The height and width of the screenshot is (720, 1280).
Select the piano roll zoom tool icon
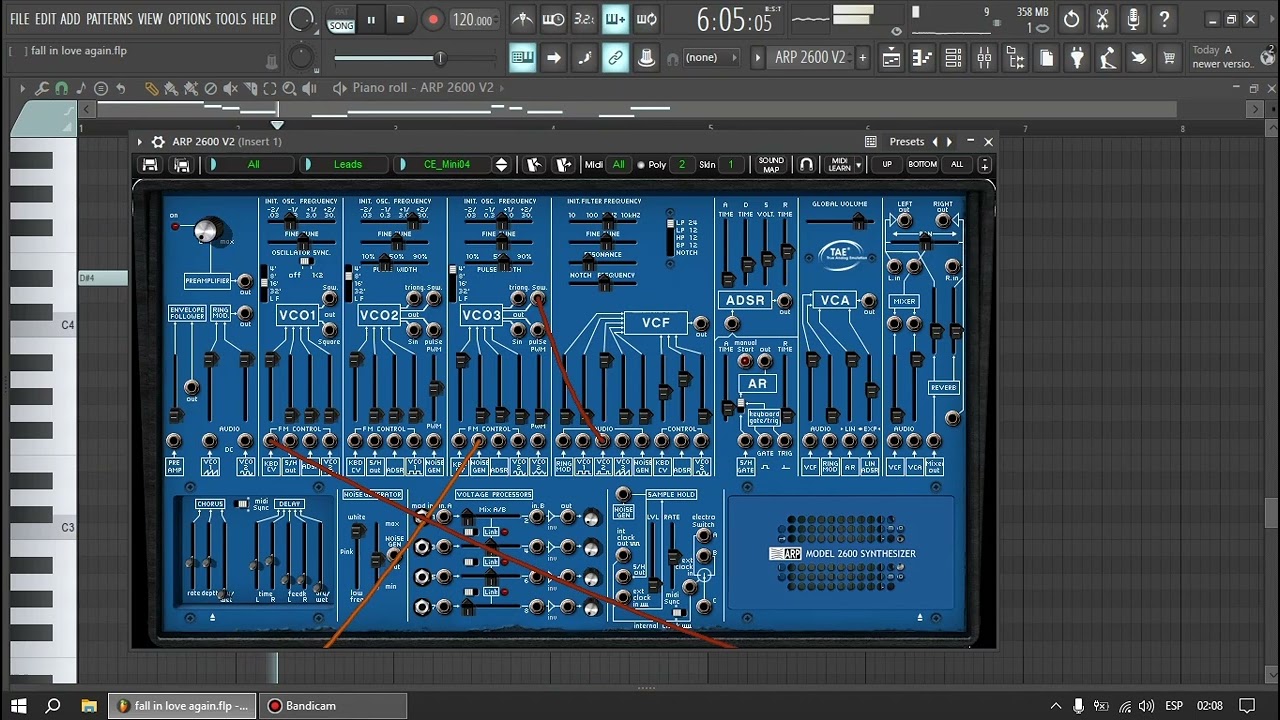click(290, 88)
